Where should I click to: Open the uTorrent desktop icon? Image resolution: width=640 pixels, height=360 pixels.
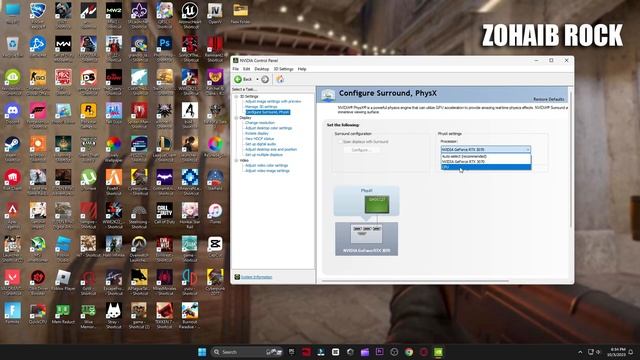coord(88,181)
